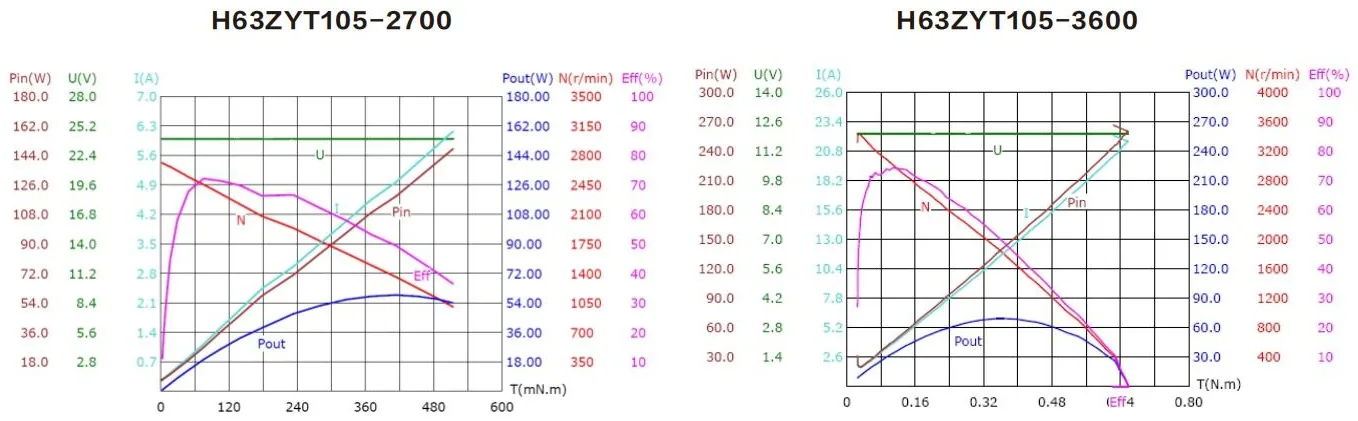Screen dimensions: 1358x421
Task: Select the 0.80 torque axis tick label
Action: [x=1188, y=403]
